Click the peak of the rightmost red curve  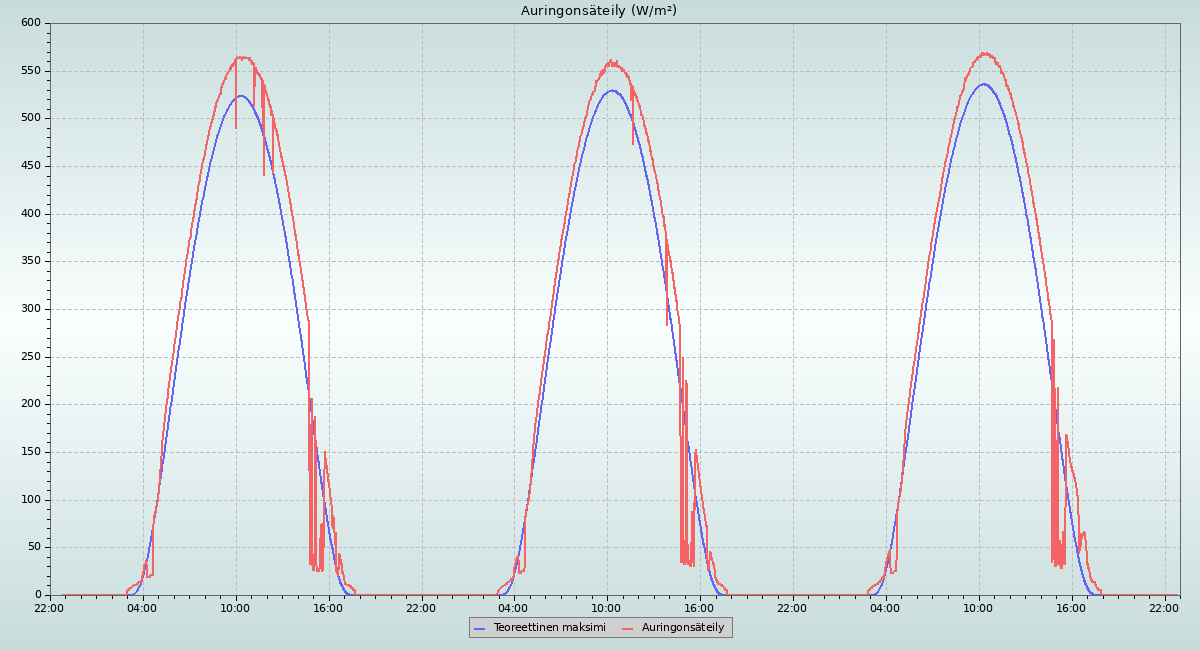(x=985, y=53)
